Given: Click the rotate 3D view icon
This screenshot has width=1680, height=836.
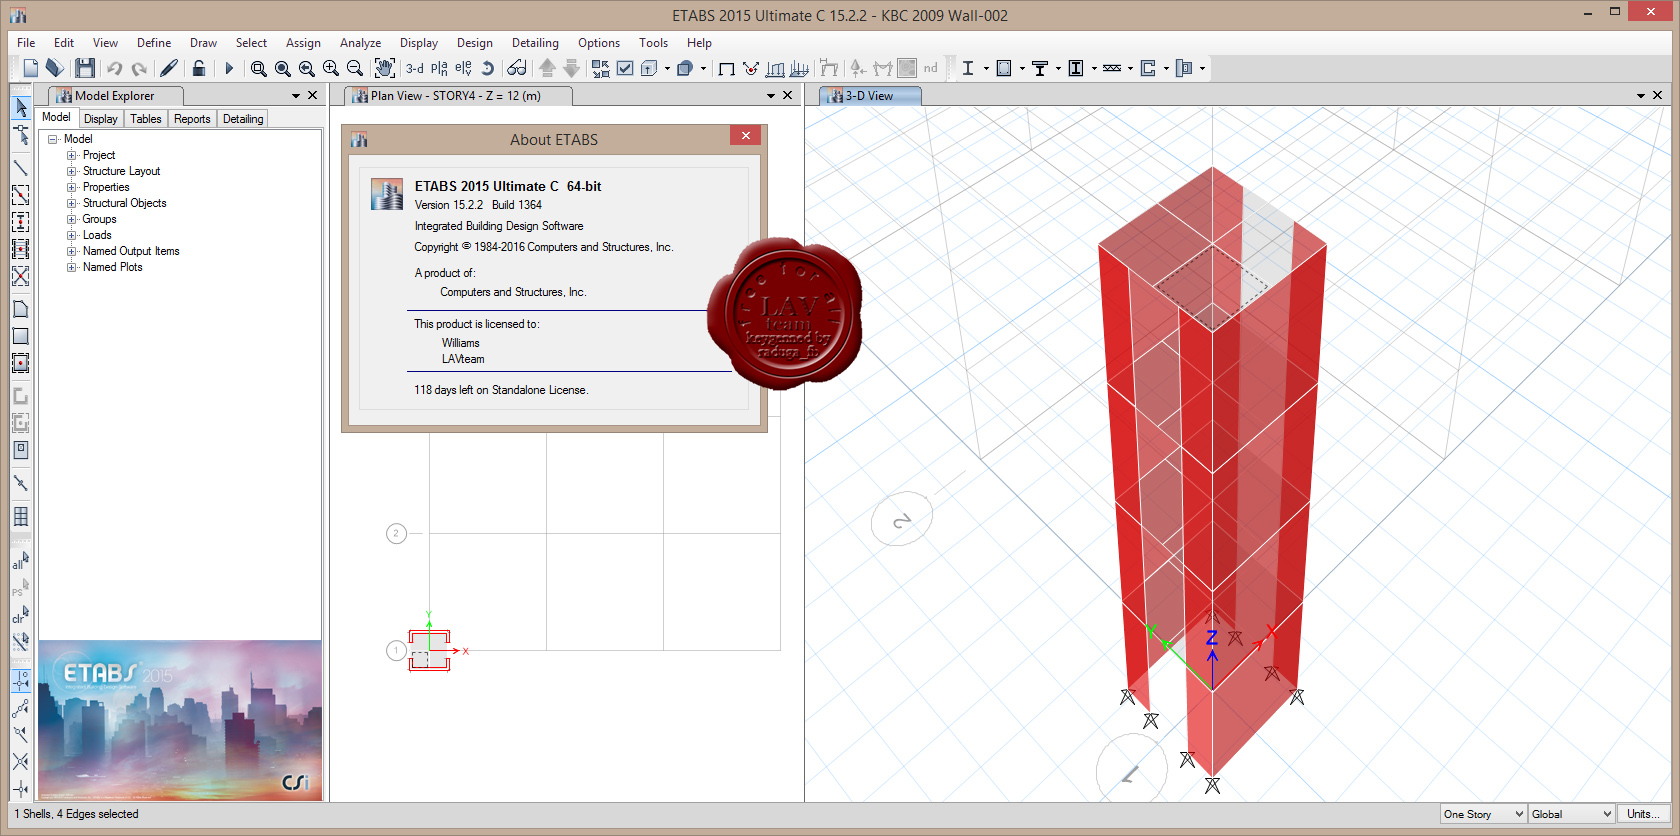Looking at the screenshot, I should click(x=487, y=68).
